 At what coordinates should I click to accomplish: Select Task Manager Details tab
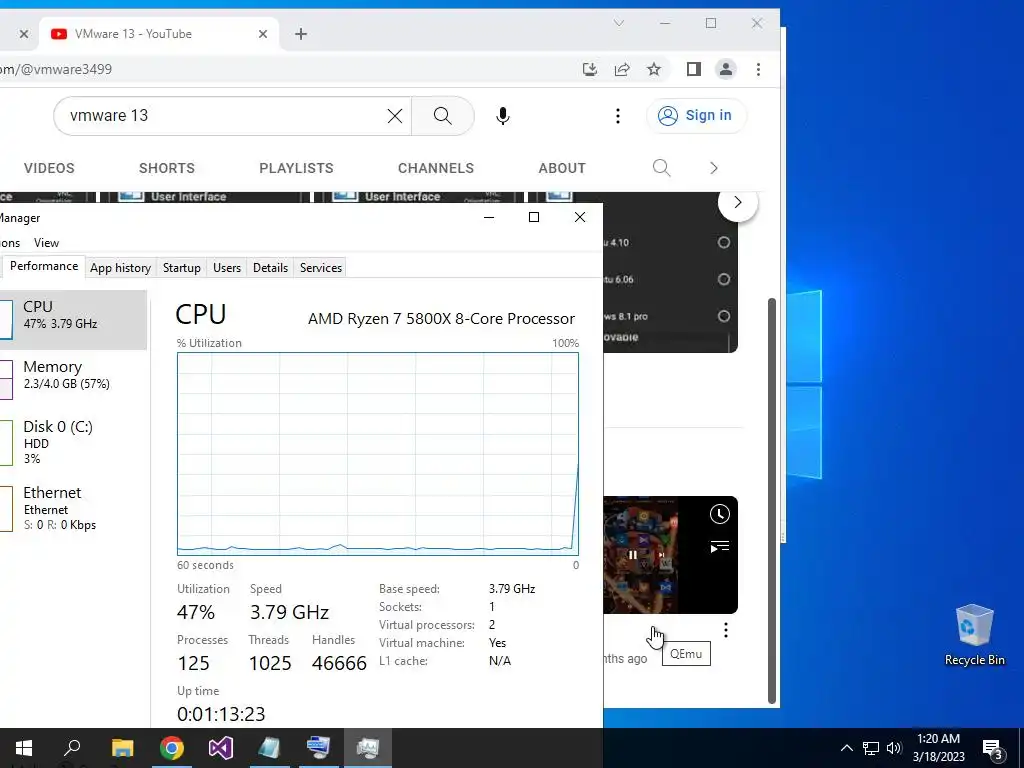[x=270, y=268]
